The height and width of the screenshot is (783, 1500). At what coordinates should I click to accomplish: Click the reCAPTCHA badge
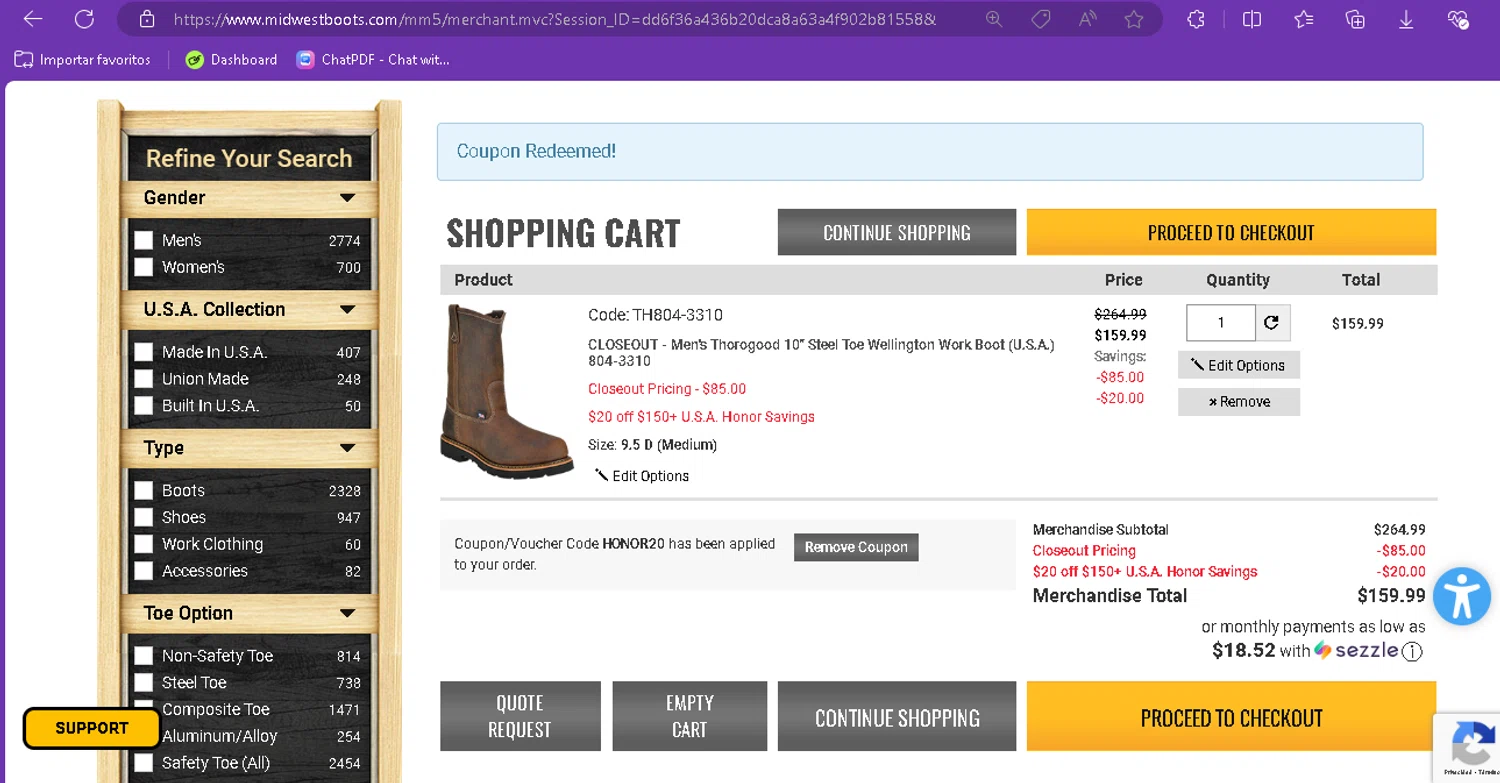coord(1468,747)
